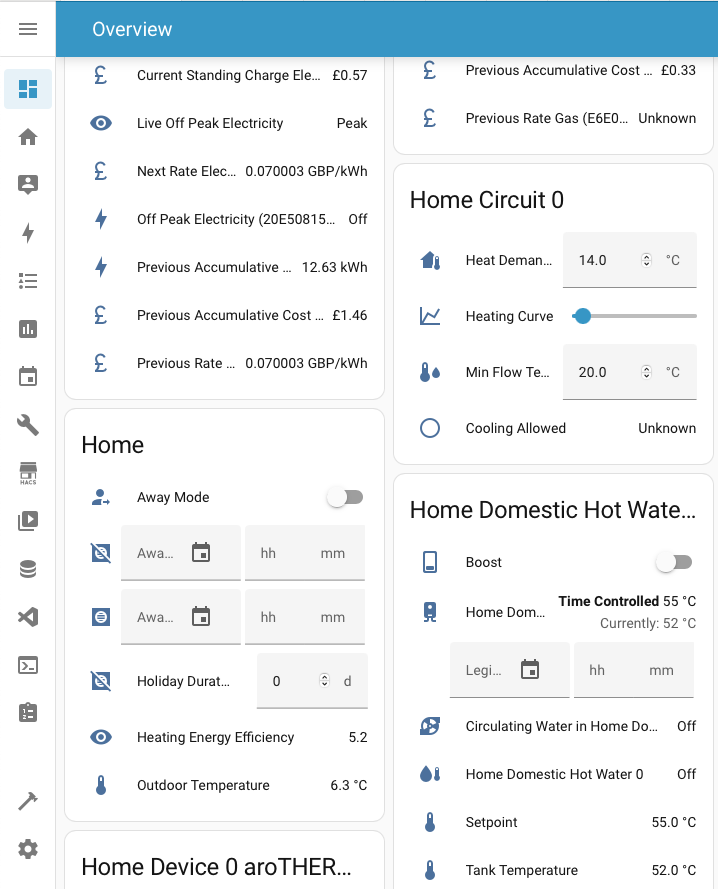Click the Cooling Allowed circle icon
Image resolution: width=718 pixels, height=889 pixels.
point(430,428)
